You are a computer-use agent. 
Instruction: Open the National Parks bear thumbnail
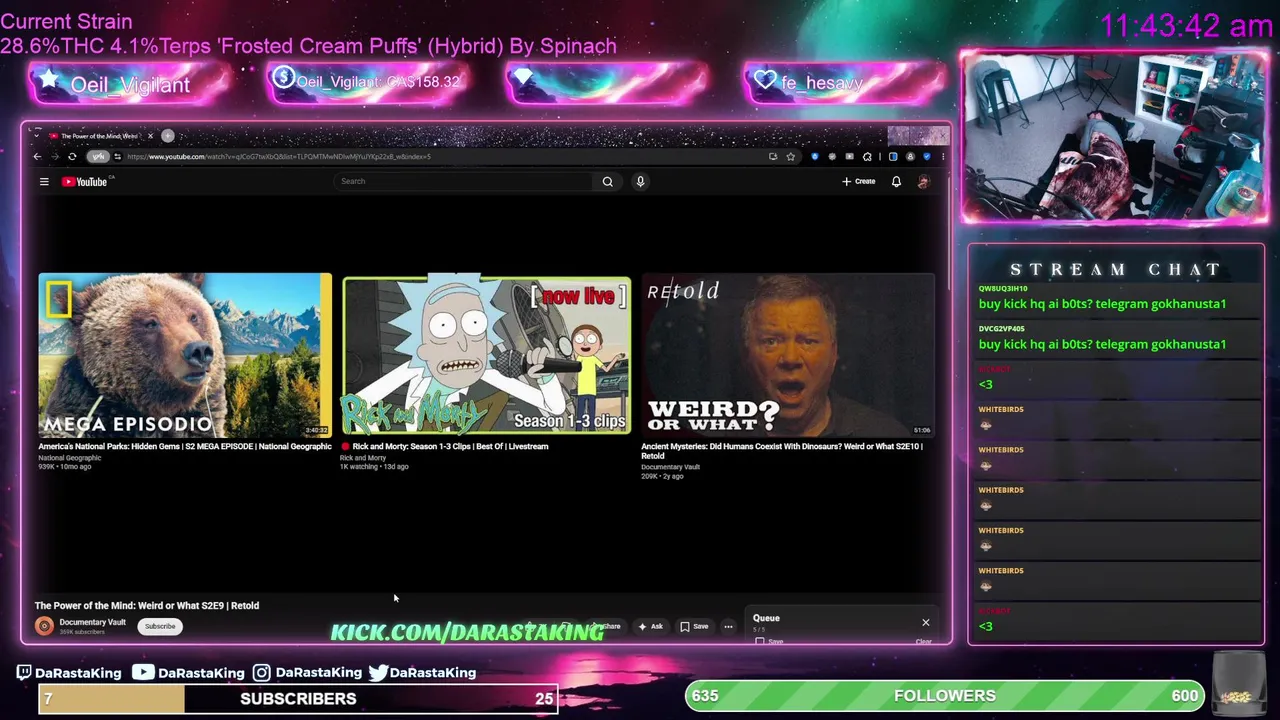coord(185,355)
